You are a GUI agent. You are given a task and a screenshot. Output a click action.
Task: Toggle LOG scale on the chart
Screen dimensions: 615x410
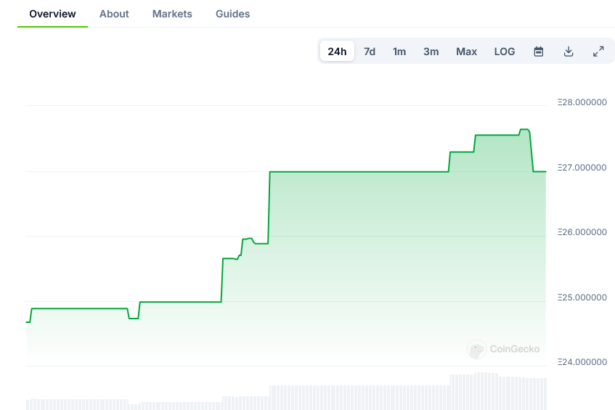click(x=505, y=51)
